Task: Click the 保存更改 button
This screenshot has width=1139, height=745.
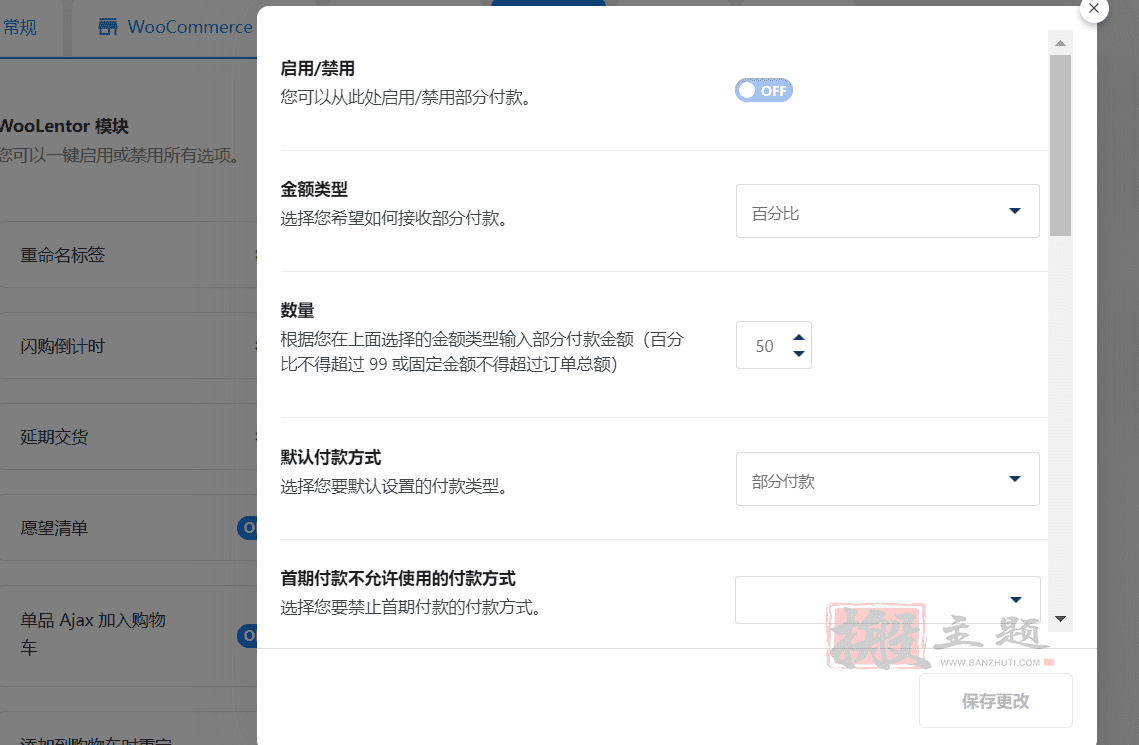Action: point(996,701)
